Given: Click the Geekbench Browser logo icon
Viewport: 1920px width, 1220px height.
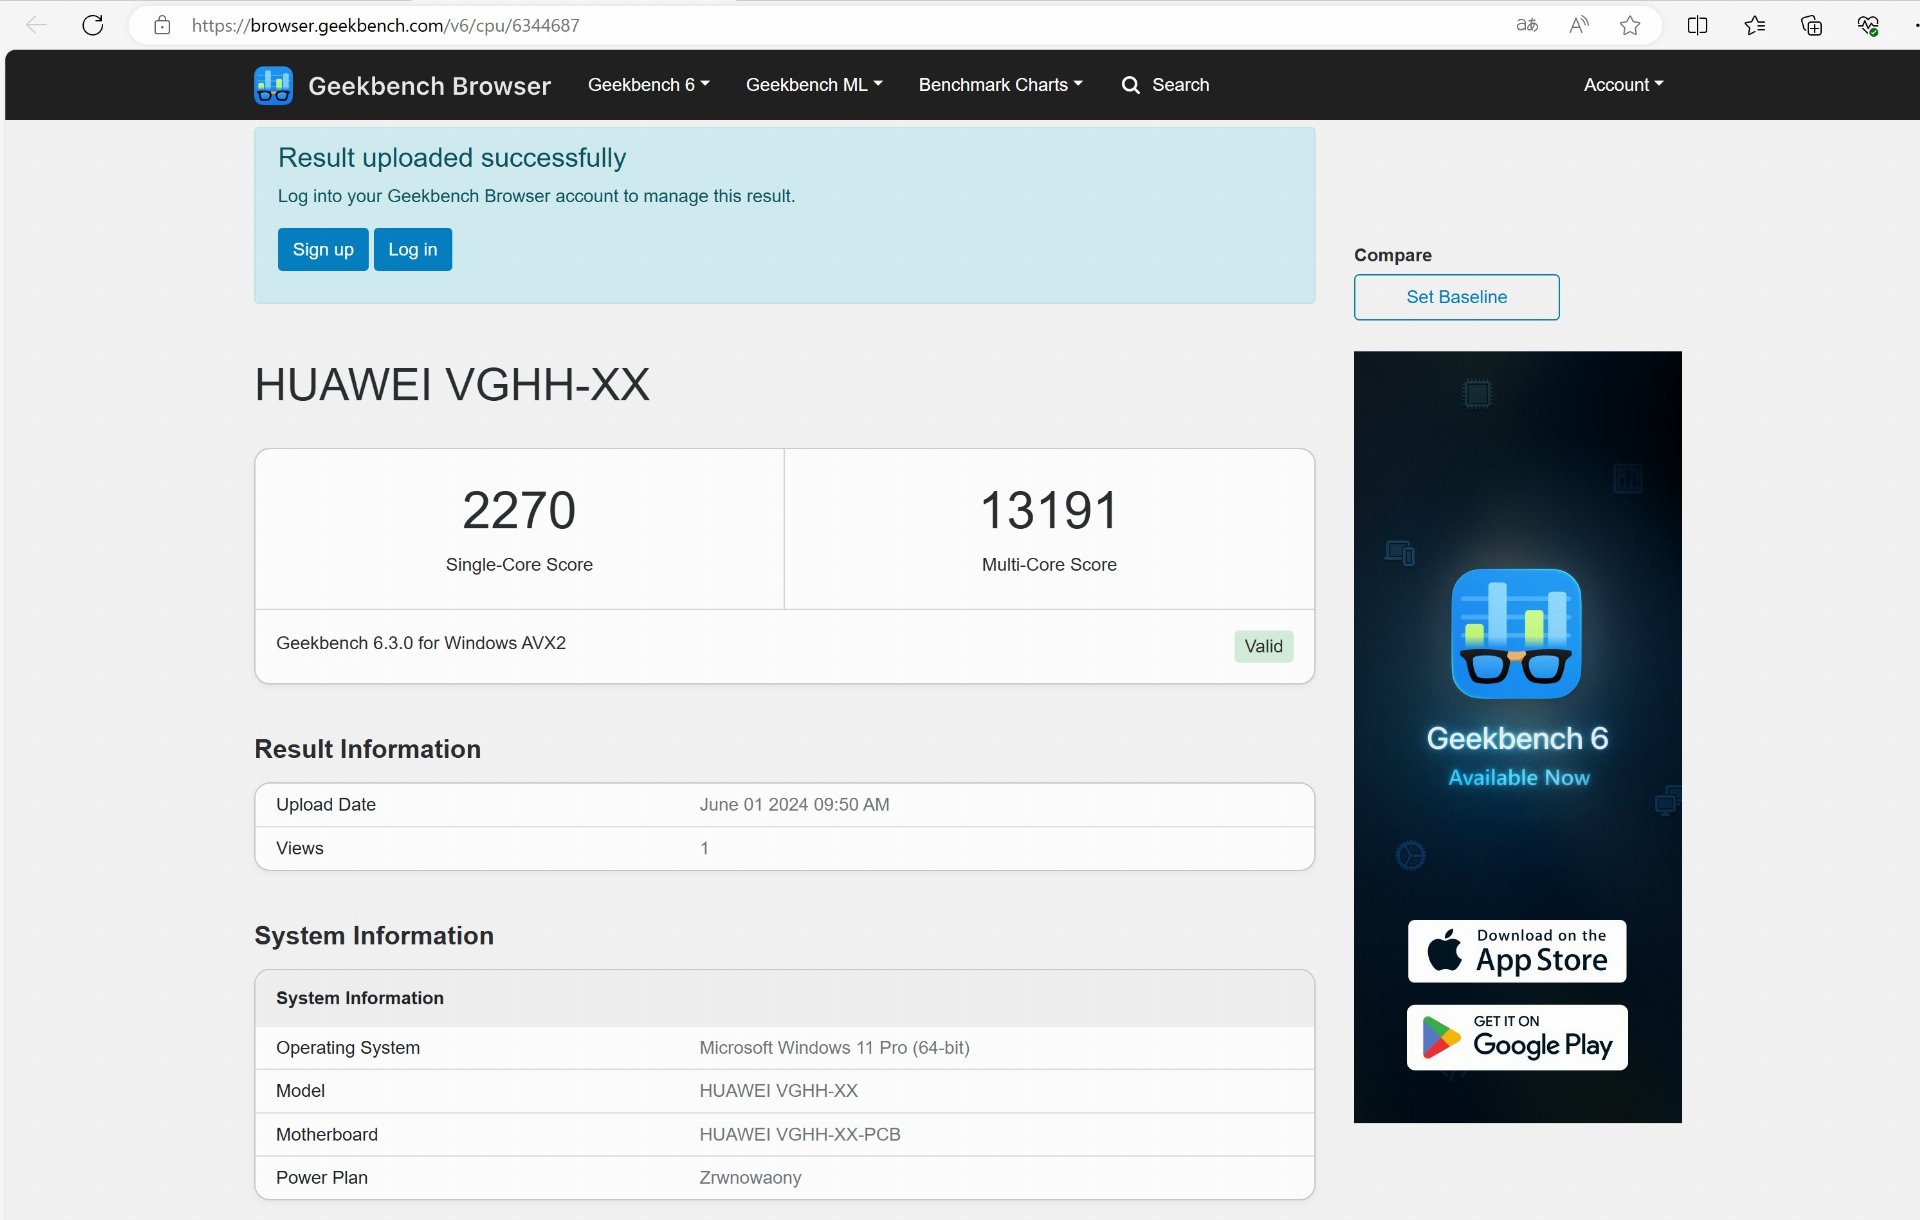Looking at the screenshot, I should [273, 85].
